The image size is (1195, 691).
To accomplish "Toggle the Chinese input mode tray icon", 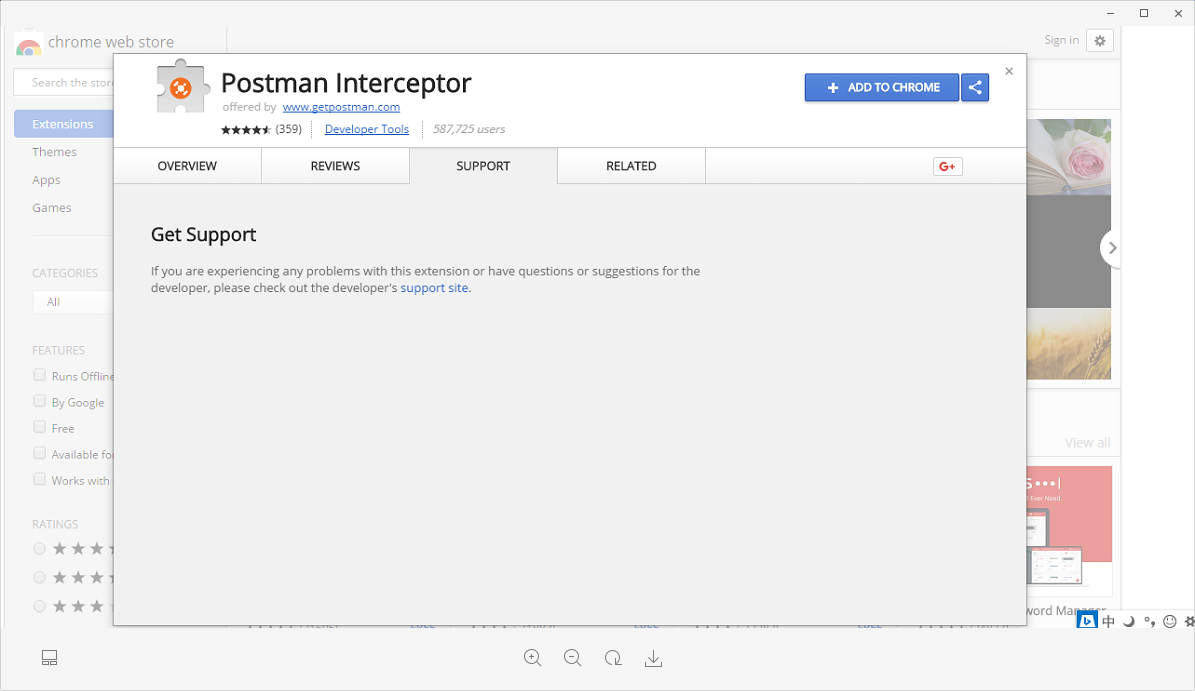I will (x=1108, y=622).
